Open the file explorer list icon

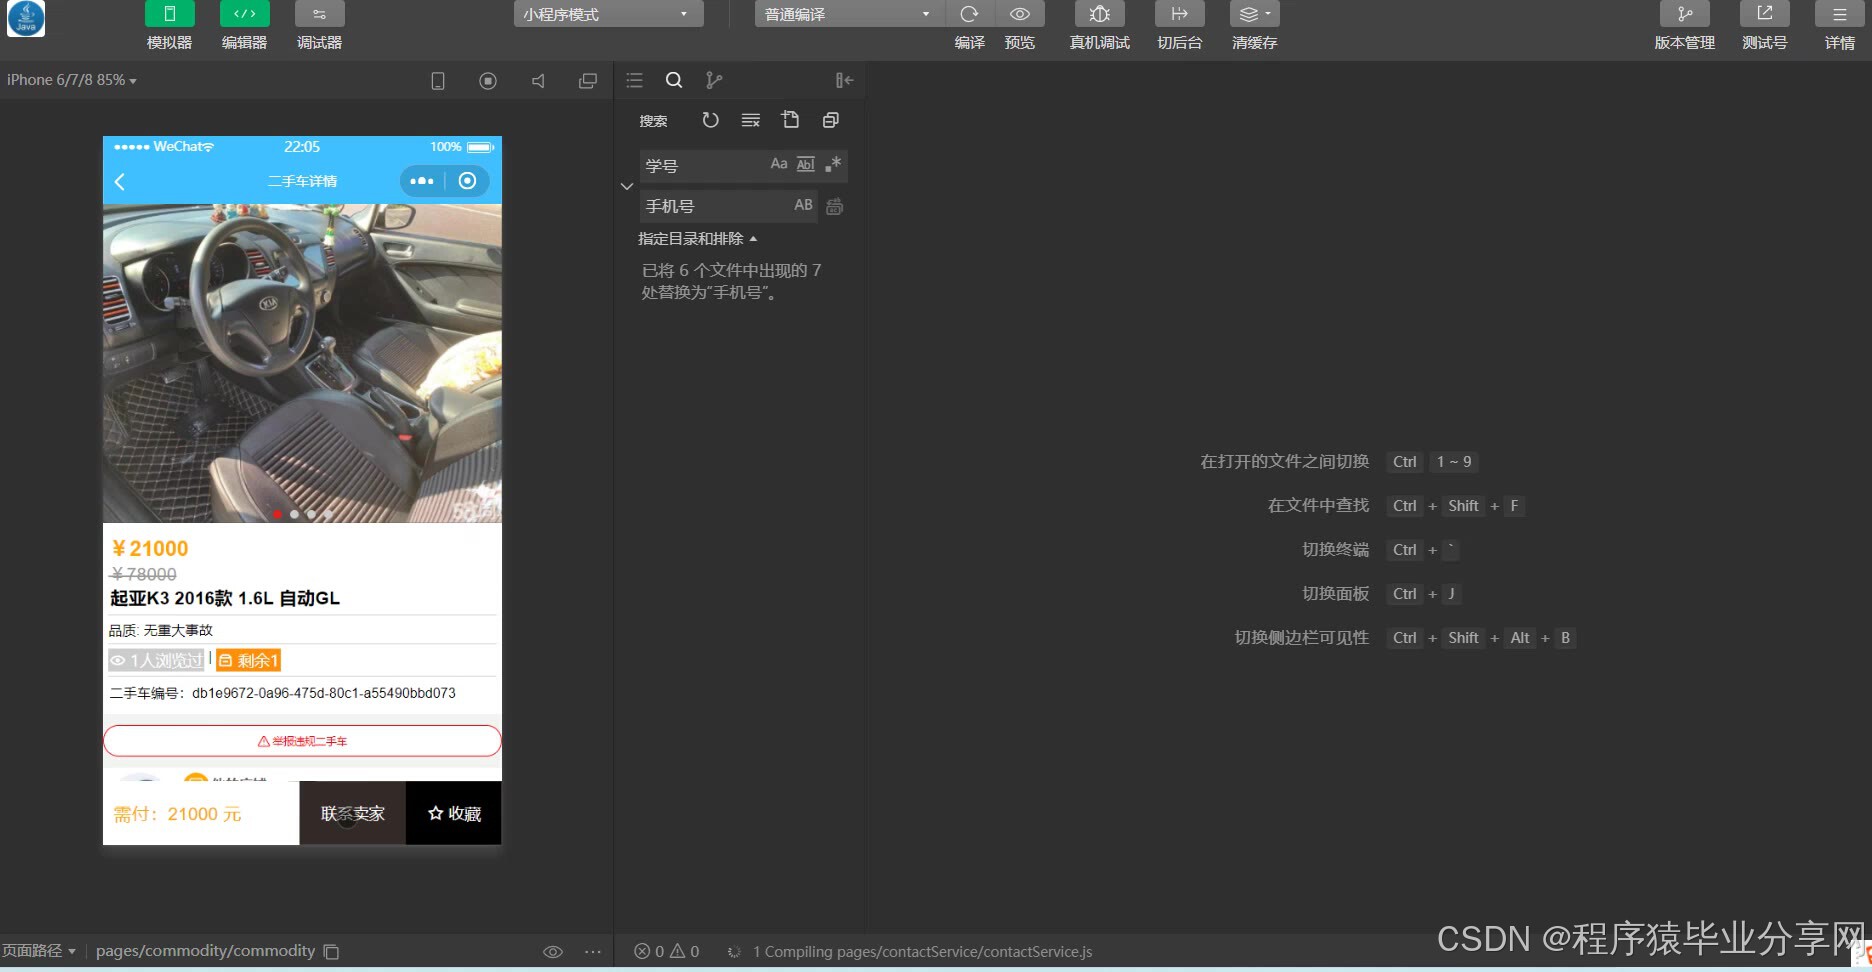click(634, 80)
